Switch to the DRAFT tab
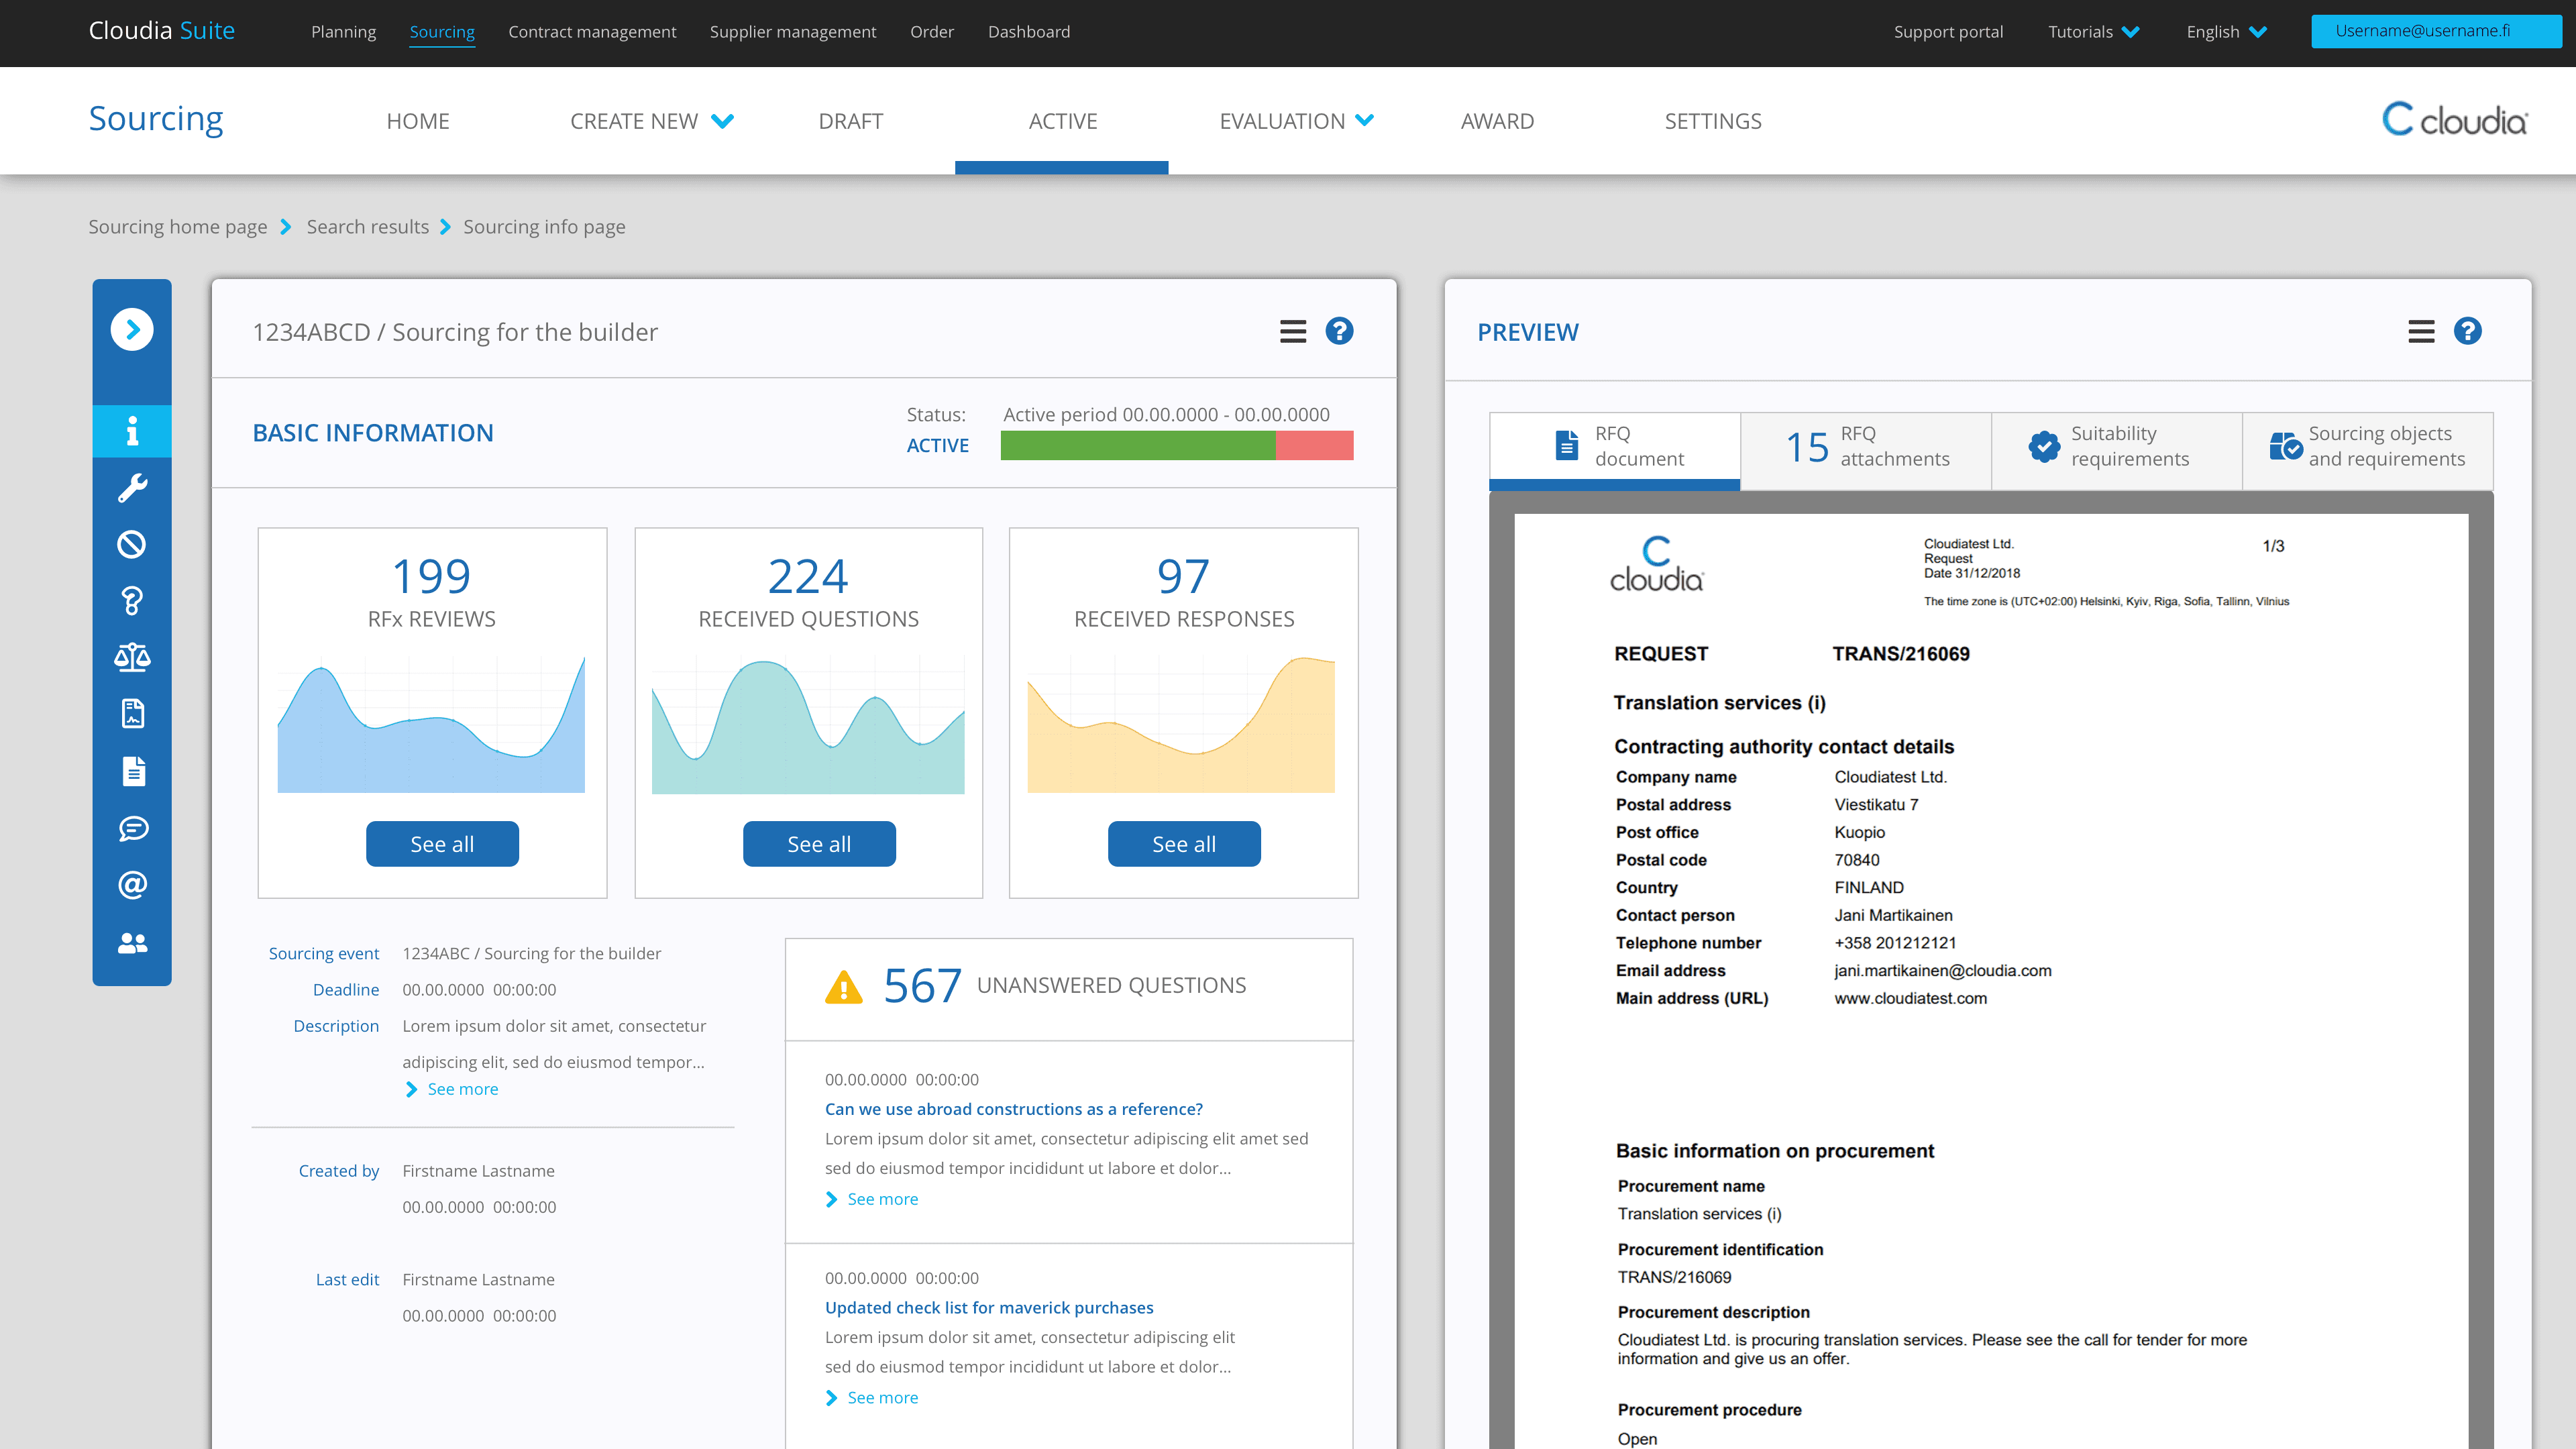Screen dimensions: 2576x1449 click(x=850, y=121)
